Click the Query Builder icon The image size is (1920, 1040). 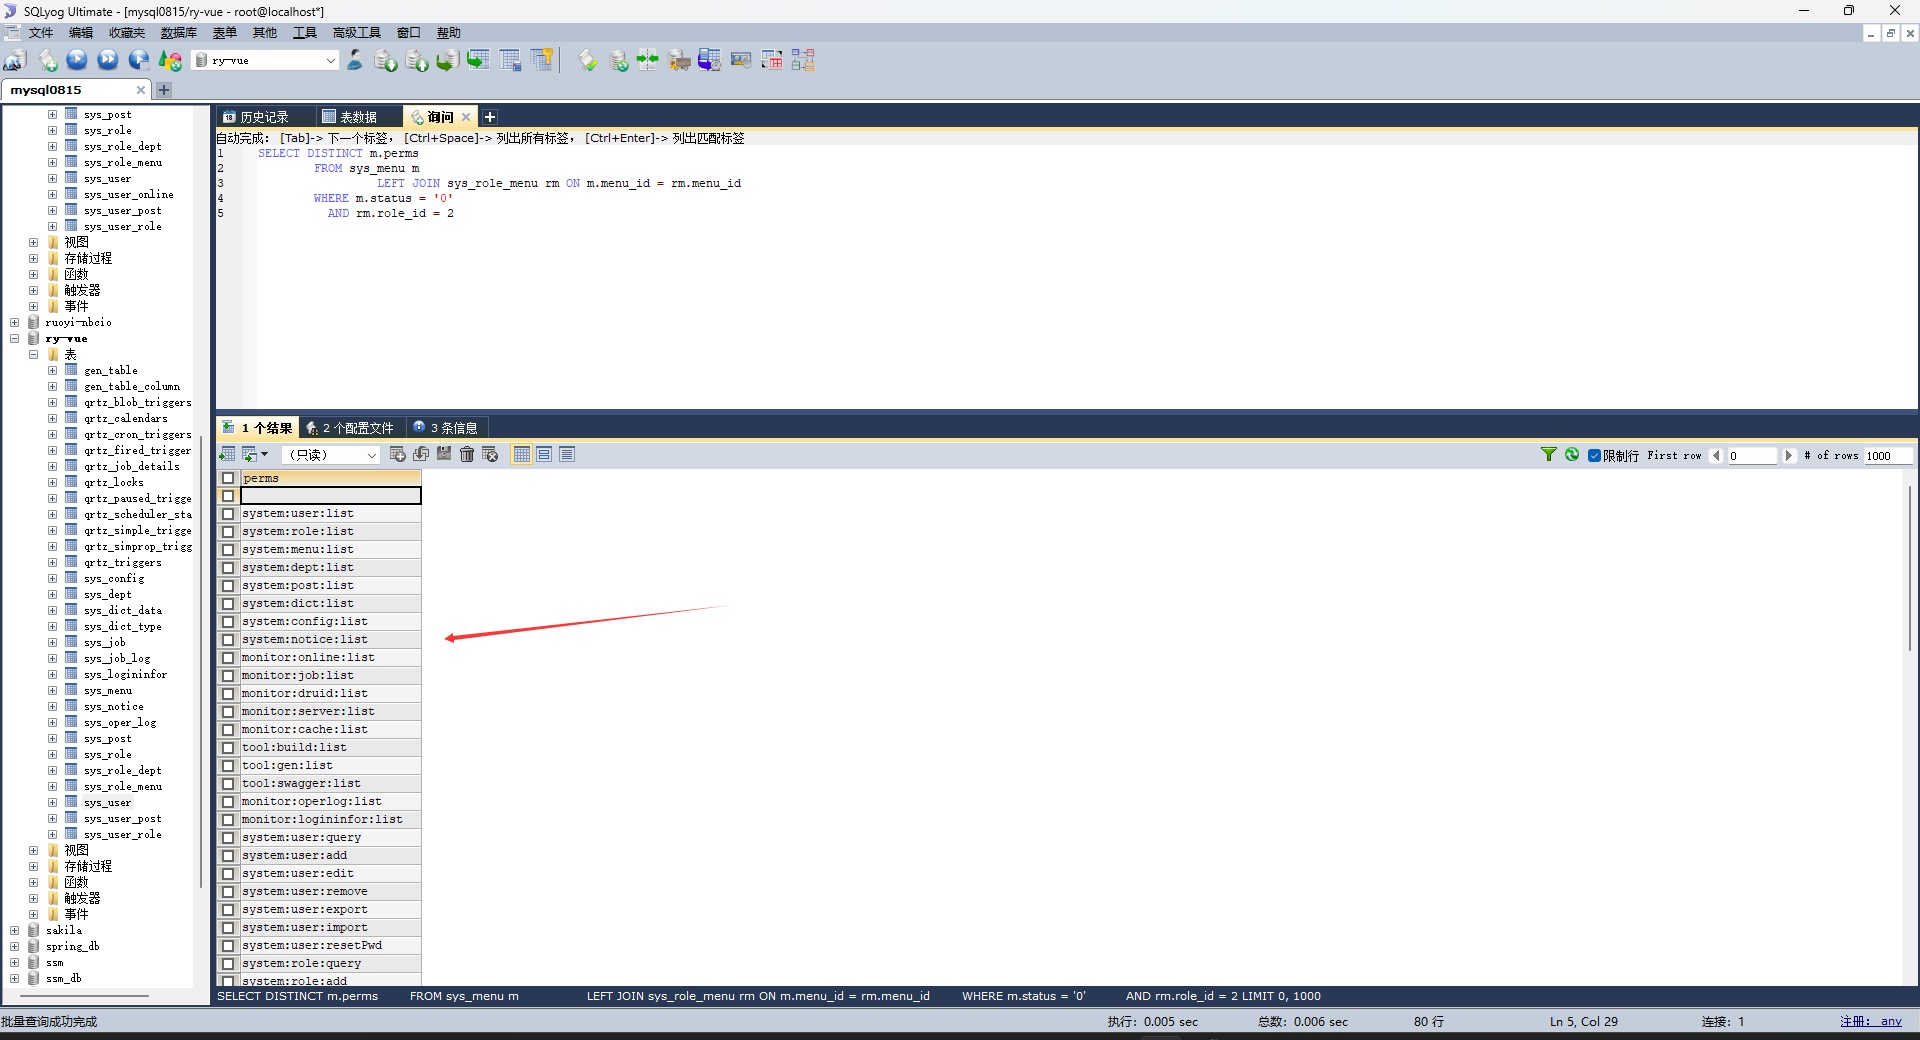point(772,61)
